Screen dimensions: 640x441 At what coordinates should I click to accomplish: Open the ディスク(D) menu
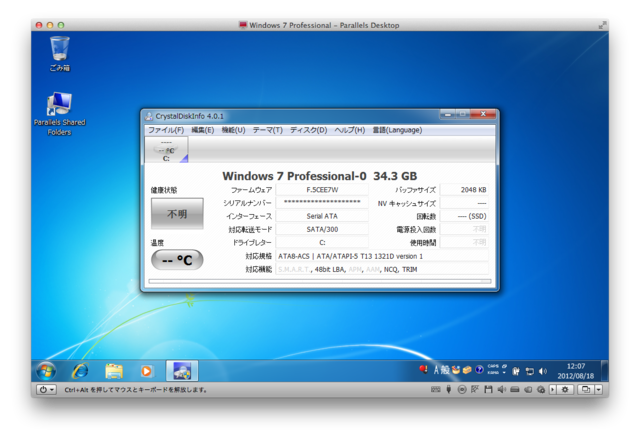[x=309, y=130]
